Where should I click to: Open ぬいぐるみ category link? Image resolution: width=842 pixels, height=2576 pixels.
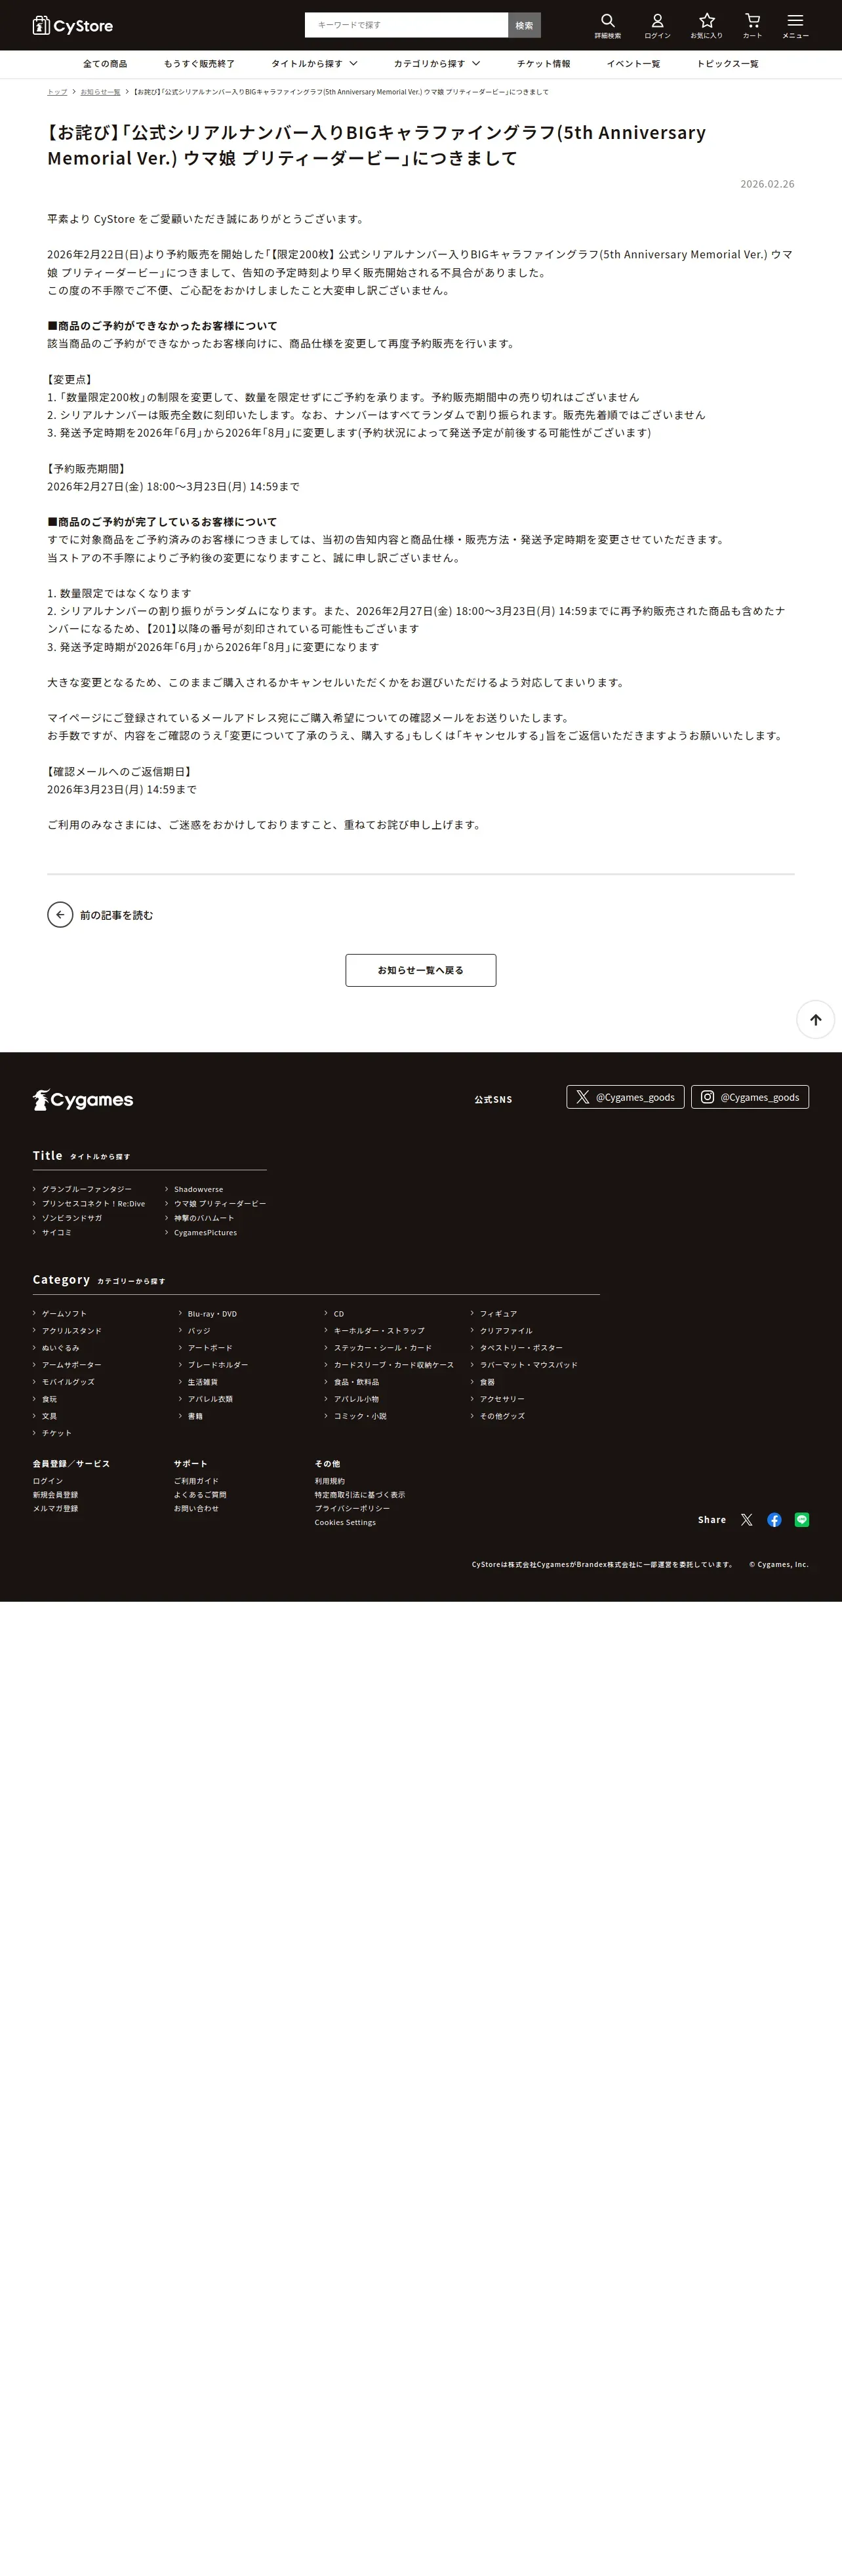[60, 1347]
